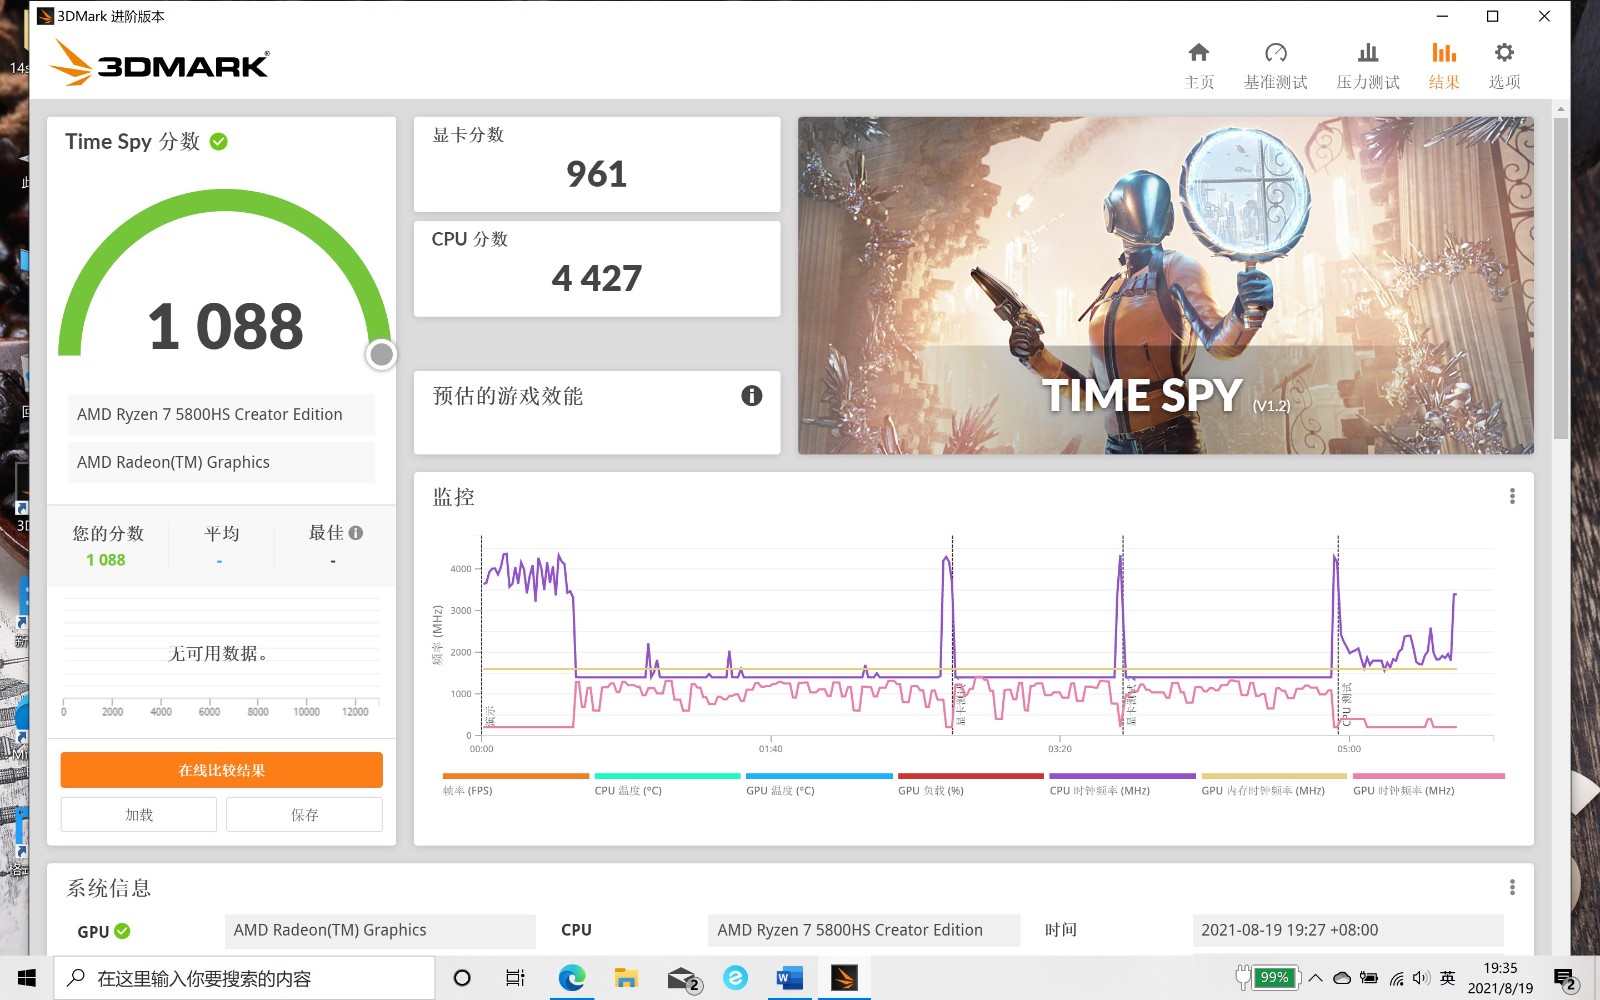The width and height of the screenshot is (1600, 1000).
Task: Open Microsoft Edge from taskbar
Action: click(572, 978)
